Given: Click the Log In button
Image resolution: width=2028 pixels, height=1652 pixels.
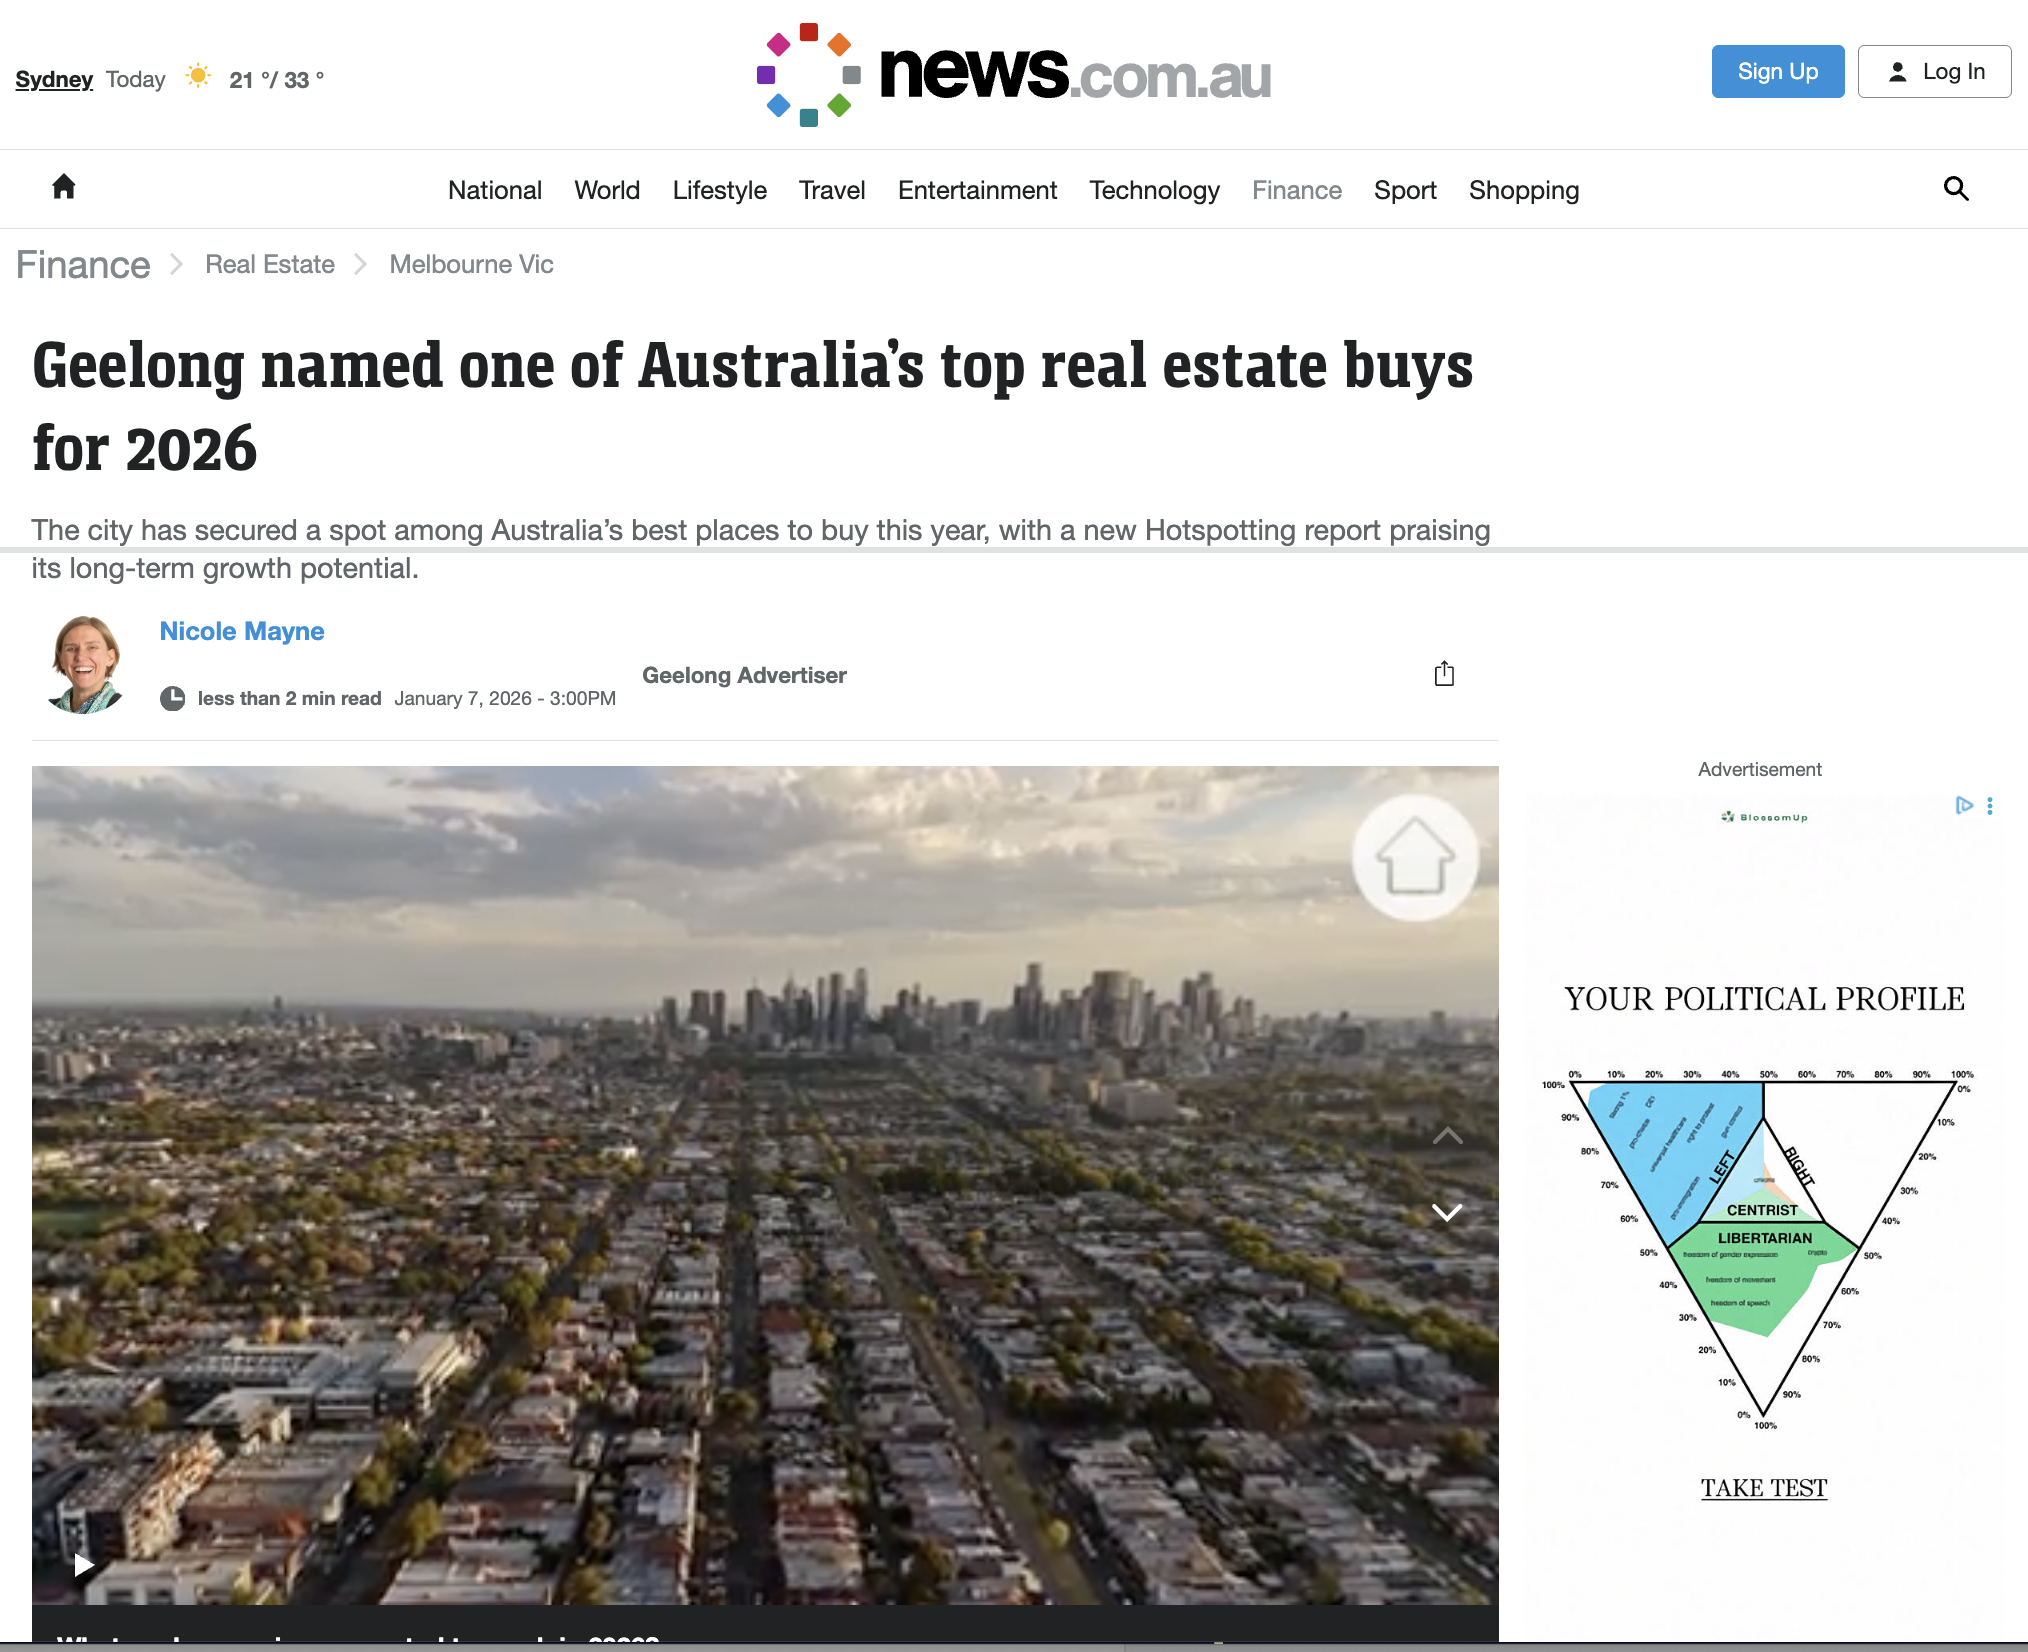Looking at the screenshot, I should pyautogui.click(x=1934, y=72).
